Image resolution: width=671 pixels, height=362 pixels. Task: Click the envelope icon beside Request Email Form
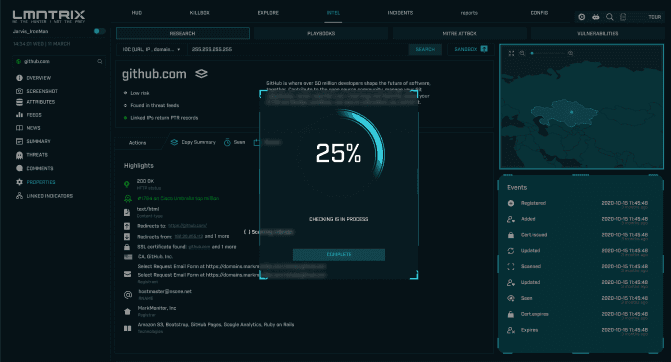pos(128,274)
